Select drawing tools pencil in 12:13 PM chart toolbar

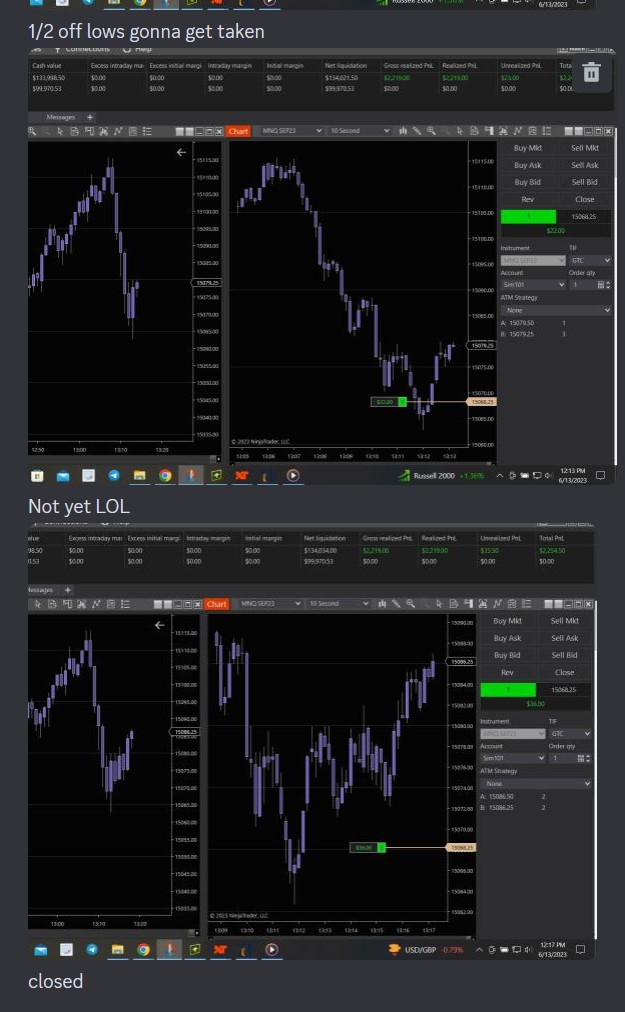pyautogui.click(x=417, y=131)
